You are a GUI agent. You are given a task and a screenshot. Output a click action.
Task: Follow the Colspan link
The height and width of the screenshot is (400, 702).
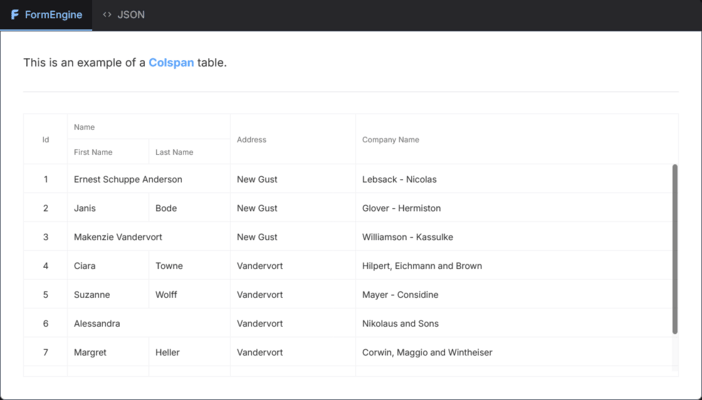[171, 63]
